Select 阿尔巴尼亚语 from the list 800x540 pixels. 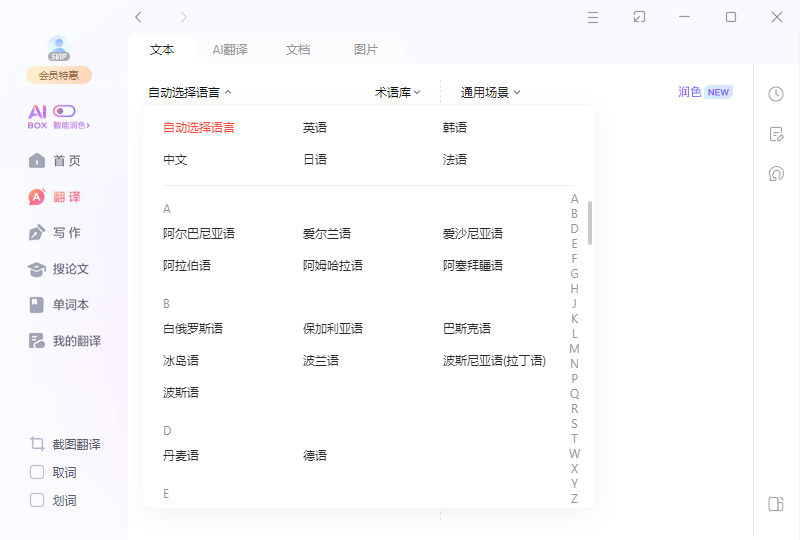[x=199, y=234]
